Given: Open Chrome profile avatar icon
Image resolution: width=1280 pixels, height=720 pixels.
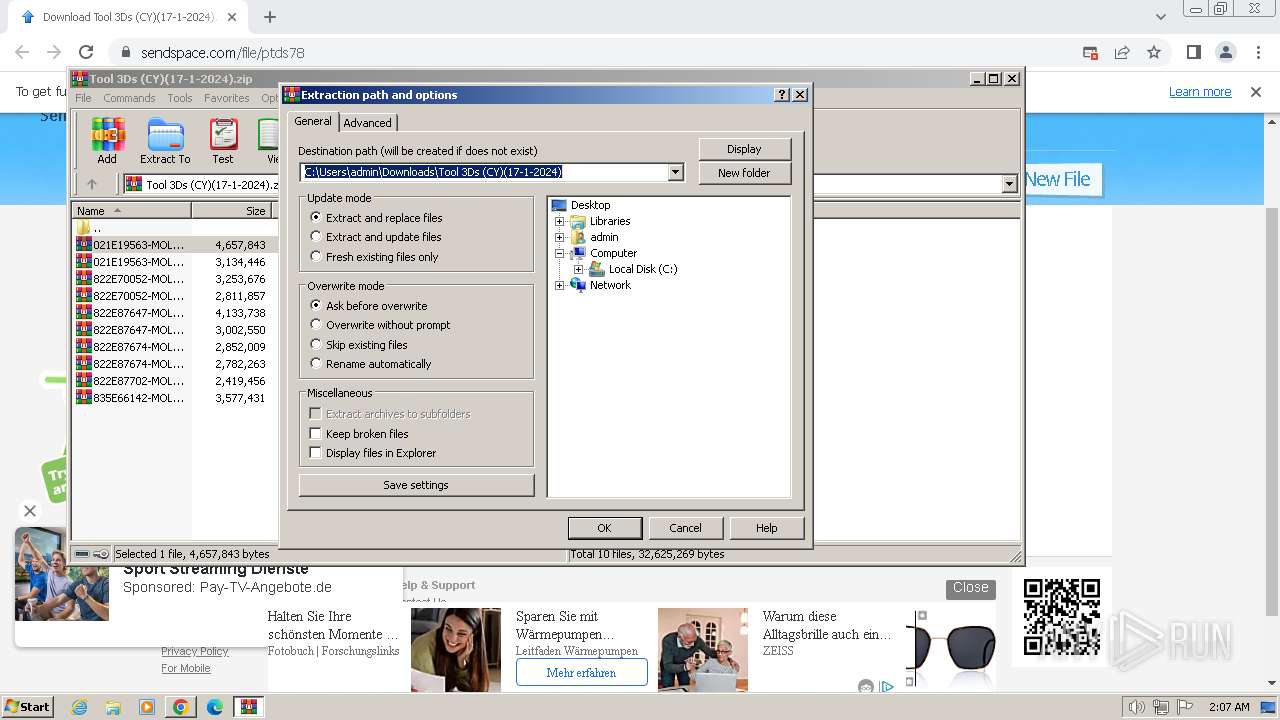Looking at the screenshot, I should click(x=1225, y=52).
